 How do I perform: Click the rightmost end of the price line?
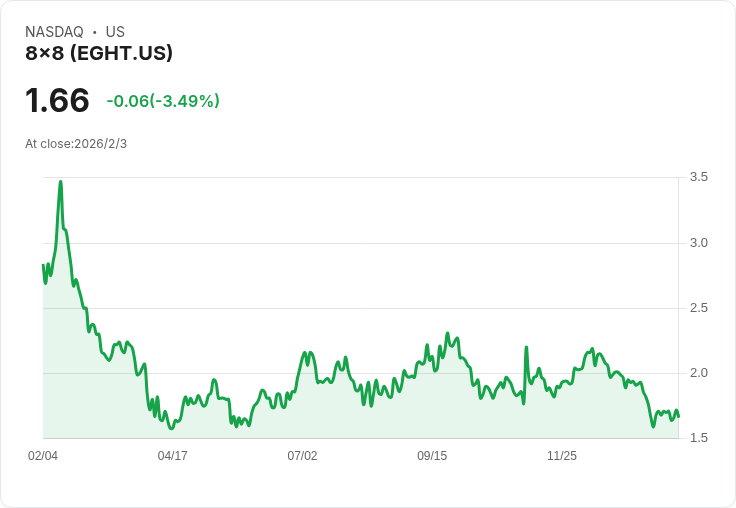coord(678,416)
